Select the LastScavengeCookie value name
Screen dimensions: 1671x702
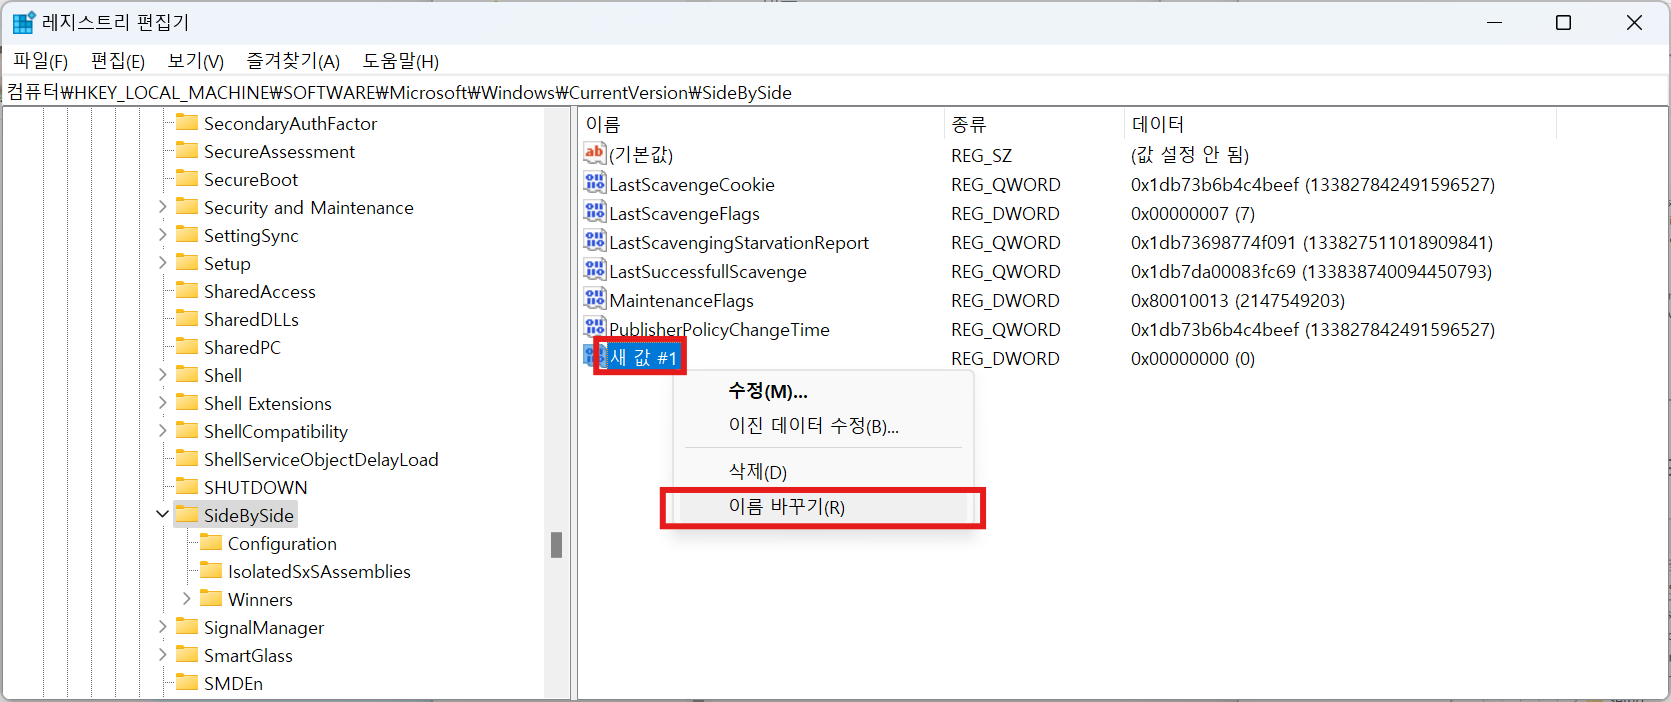click(x=692, y=184)
